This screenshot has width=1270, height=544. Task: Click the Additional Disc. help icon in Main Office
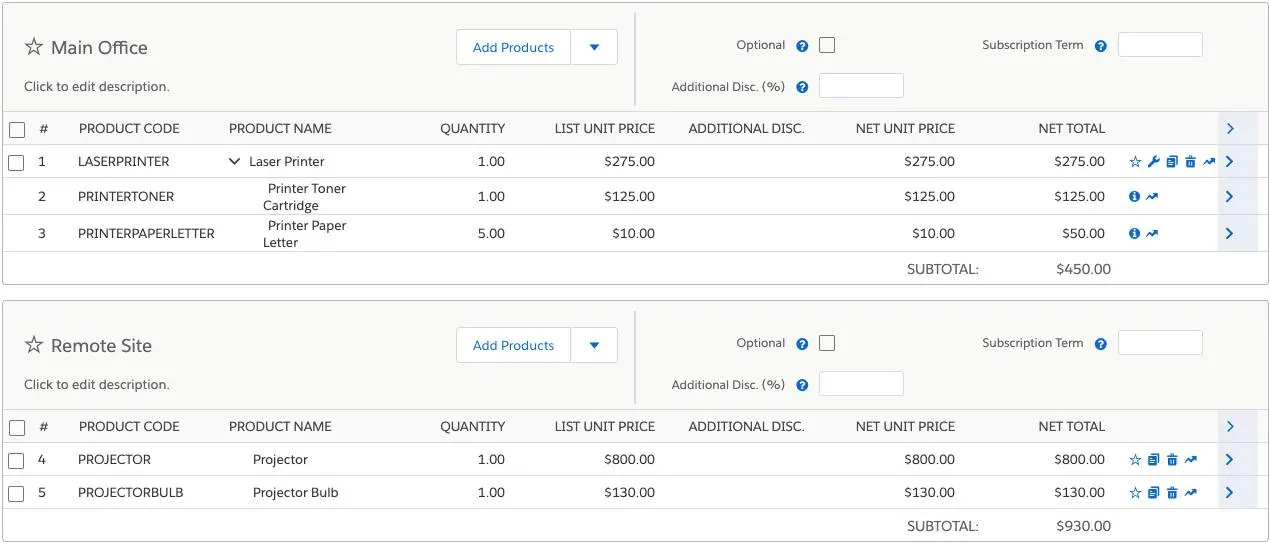802,87
